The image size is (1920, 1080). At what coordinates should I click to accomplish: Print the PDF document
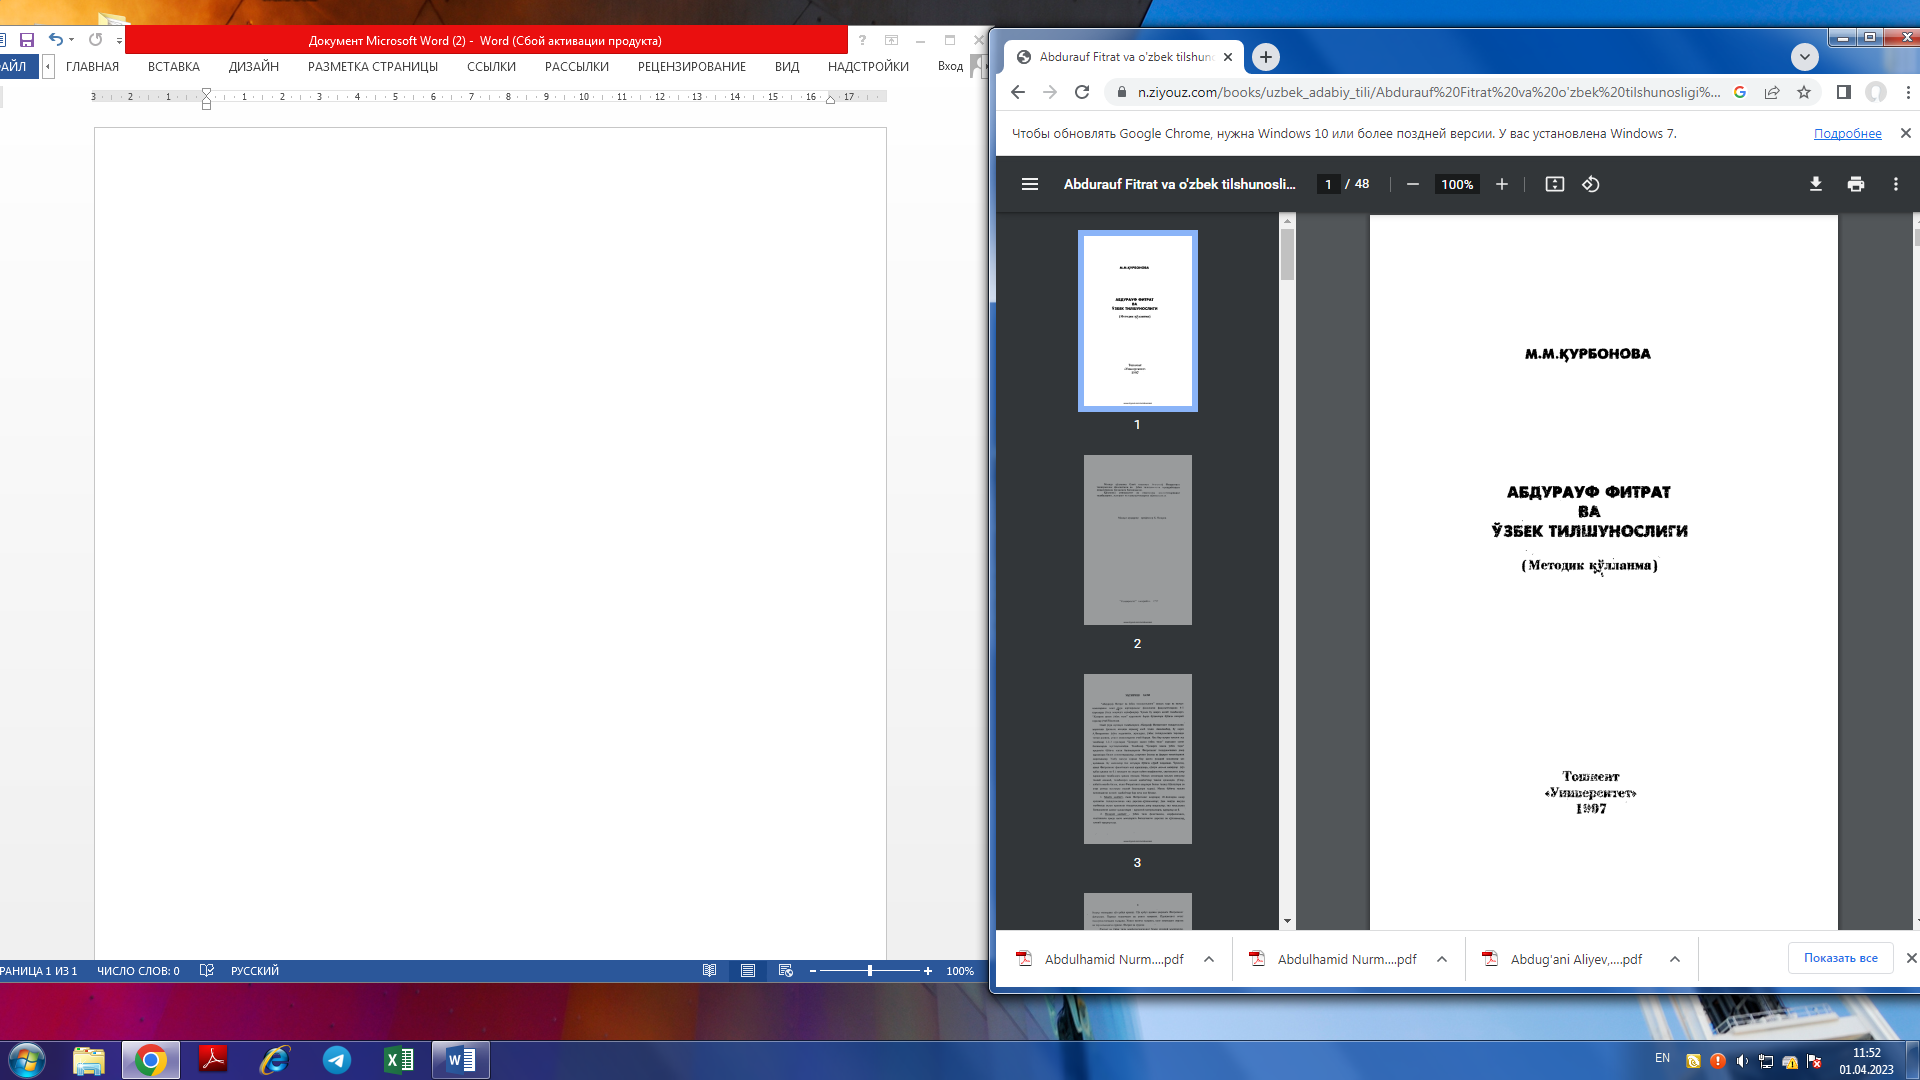(x=1855, y=184)
